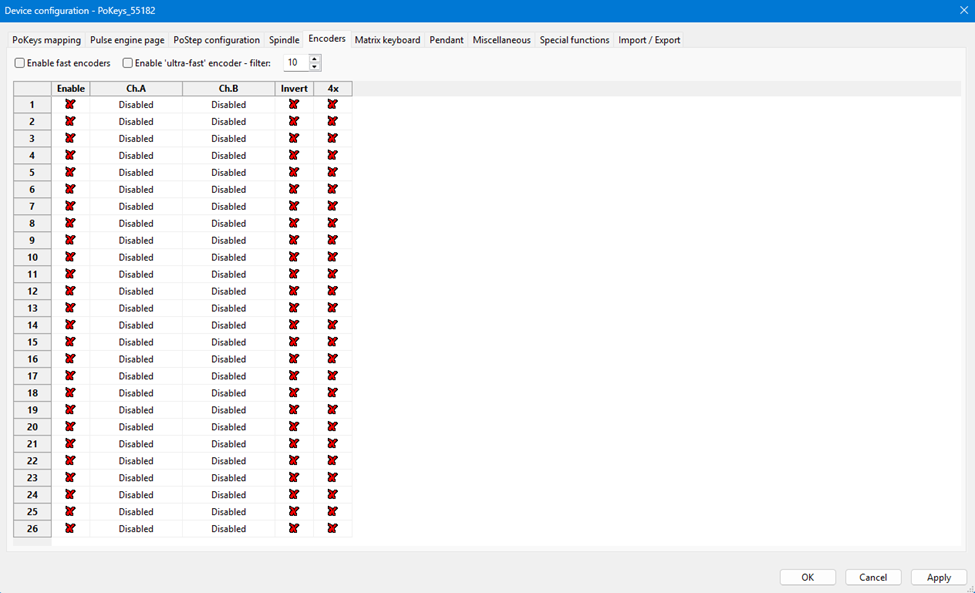Increase the filter value with up arrow
975x593 pixels.
(315, 58)
